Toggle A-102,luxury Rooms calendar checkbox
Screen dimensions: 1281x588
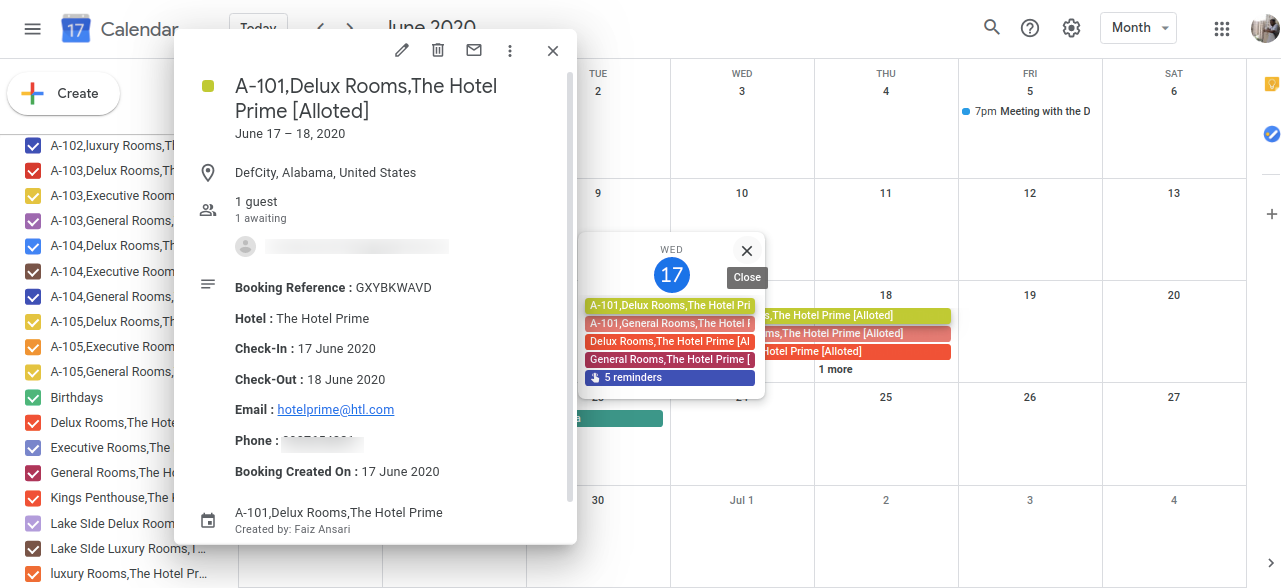point(33,146)
